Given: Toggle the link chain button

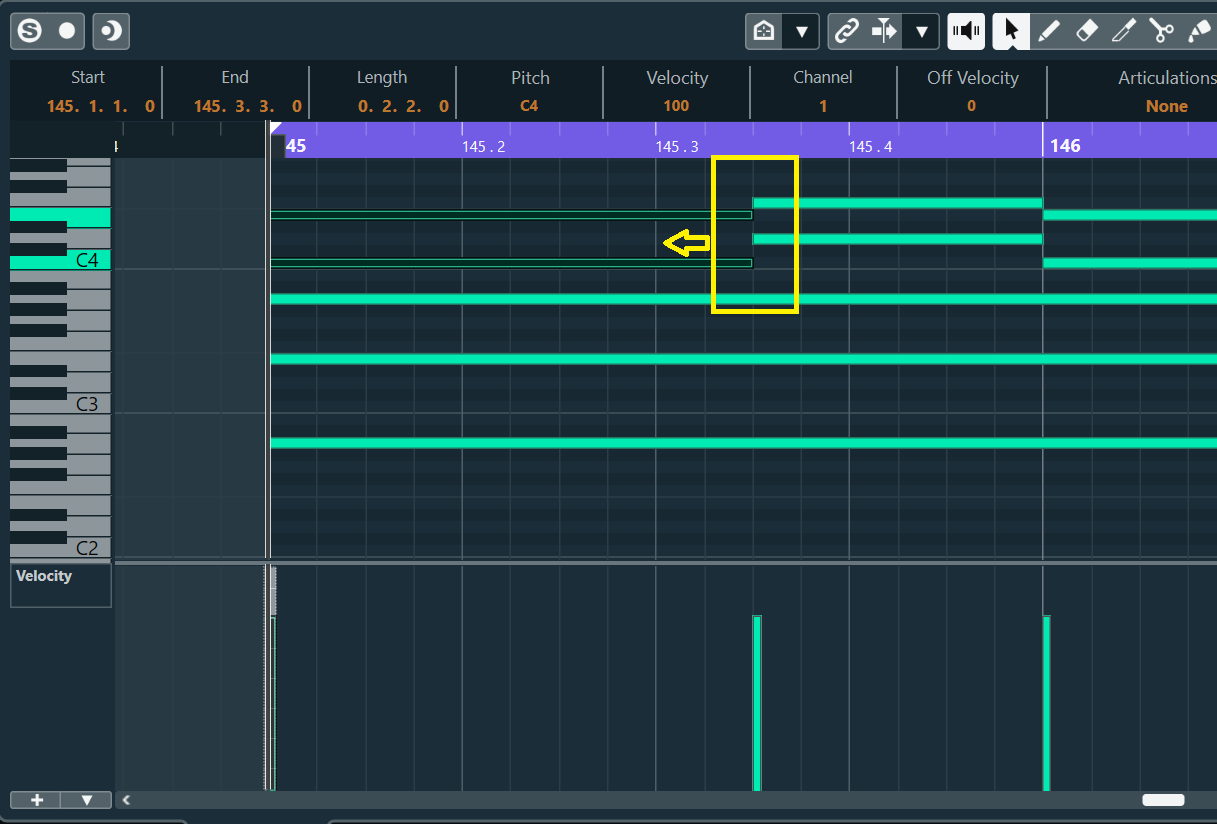Looking at the screenshot, I should pos(846,31).
